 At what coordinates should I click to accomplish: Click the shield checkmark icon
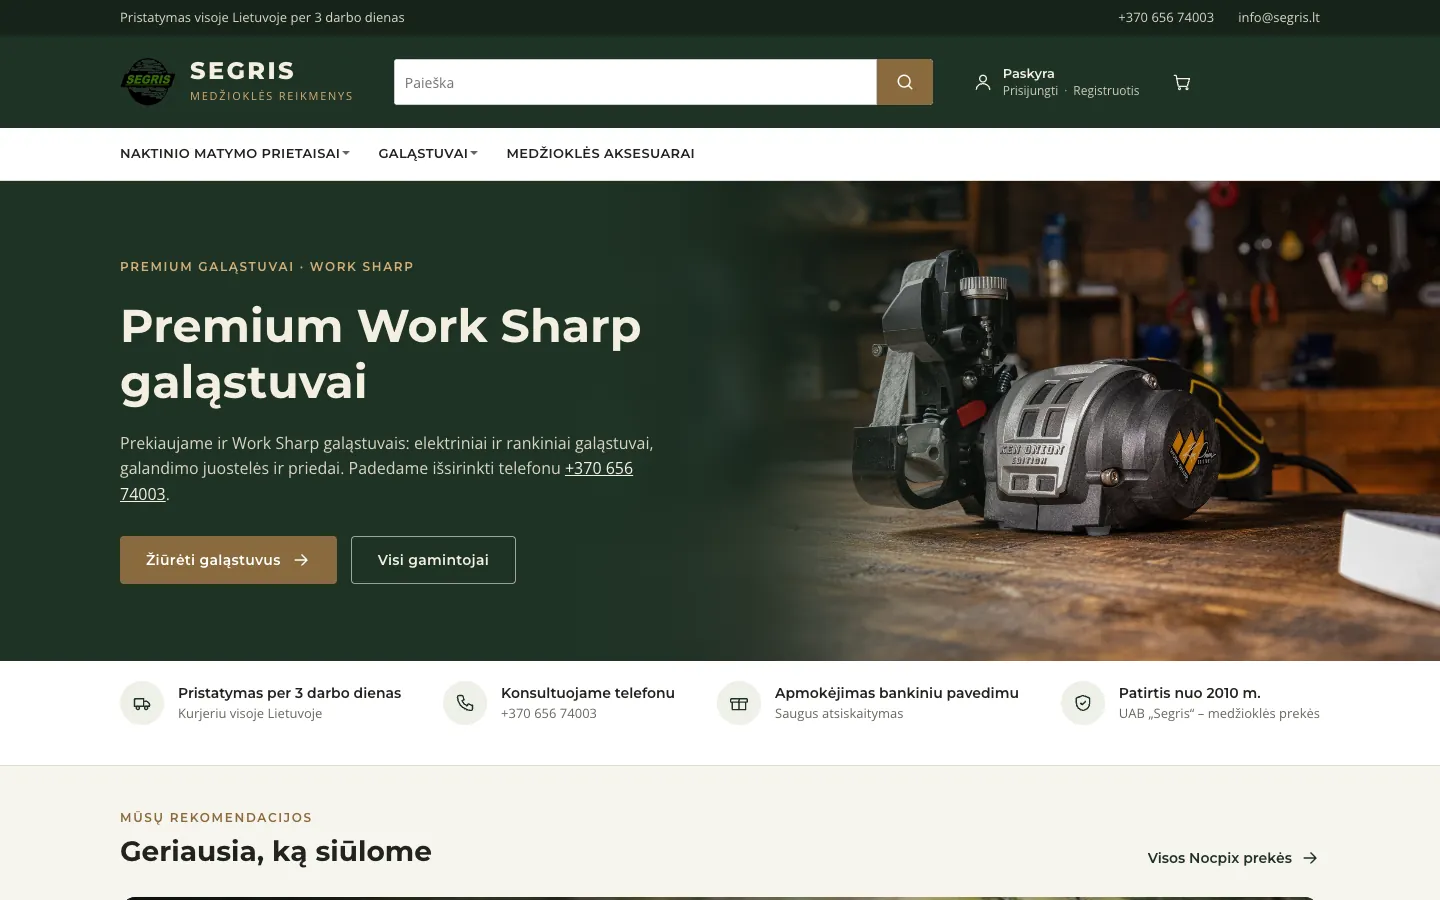(1083, 703)
